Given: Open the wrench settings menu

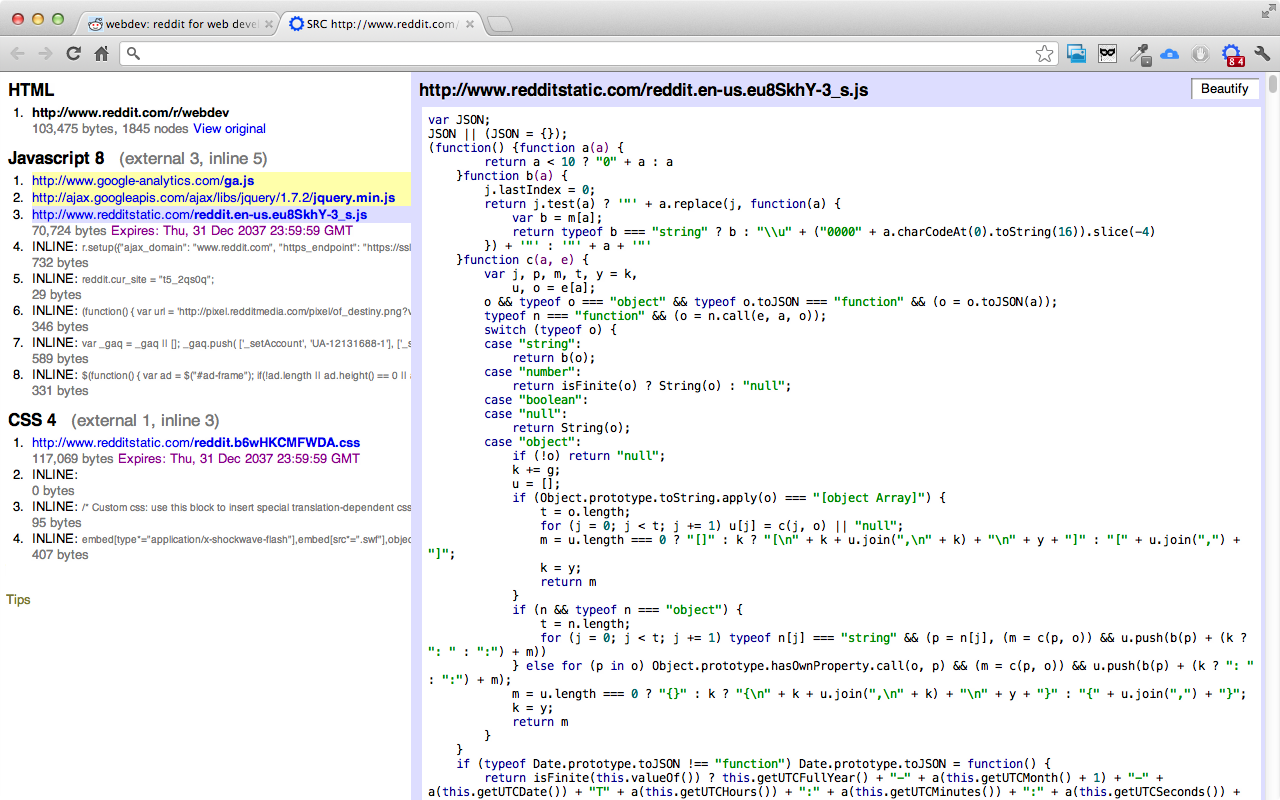Looking at the screenshot, I should pos(1262,54).
